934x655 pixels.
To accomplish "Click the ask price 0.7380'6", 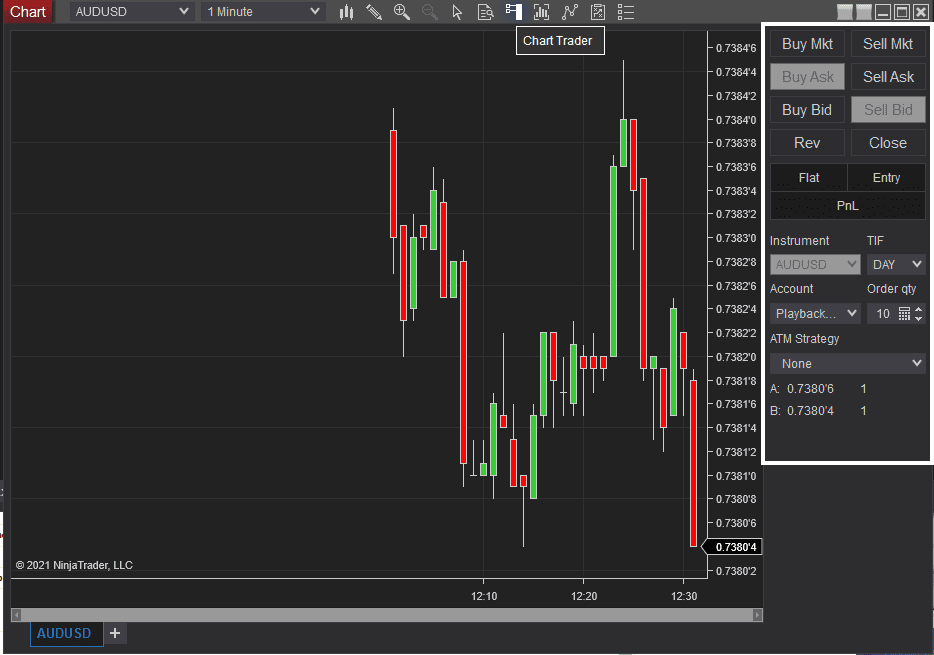I will click(811, 388).
